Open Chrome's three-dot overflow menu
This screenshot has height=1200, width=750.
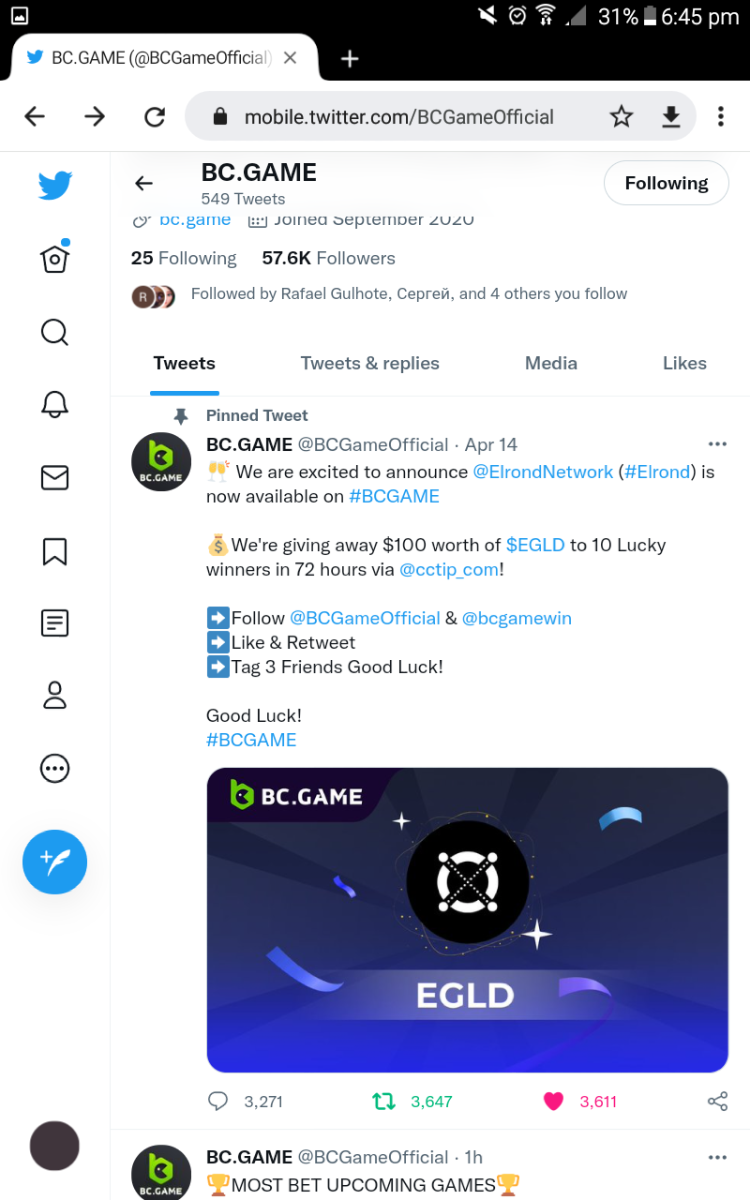720,117
